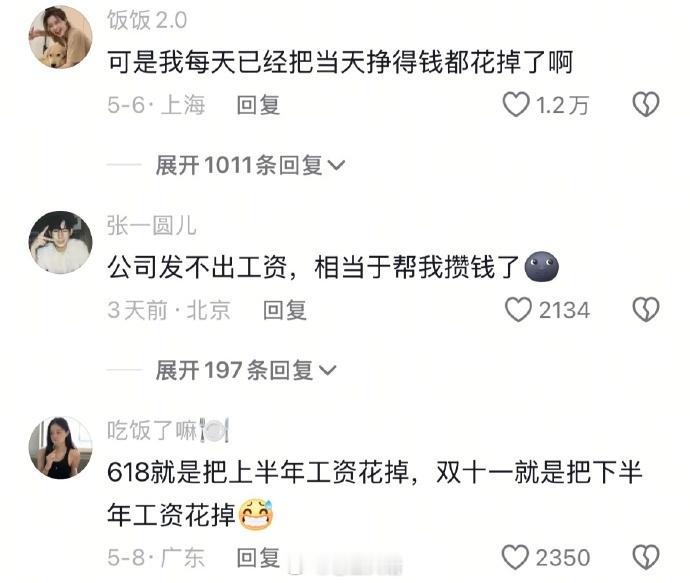Expand 197 replies under second comment

point(246,370)
